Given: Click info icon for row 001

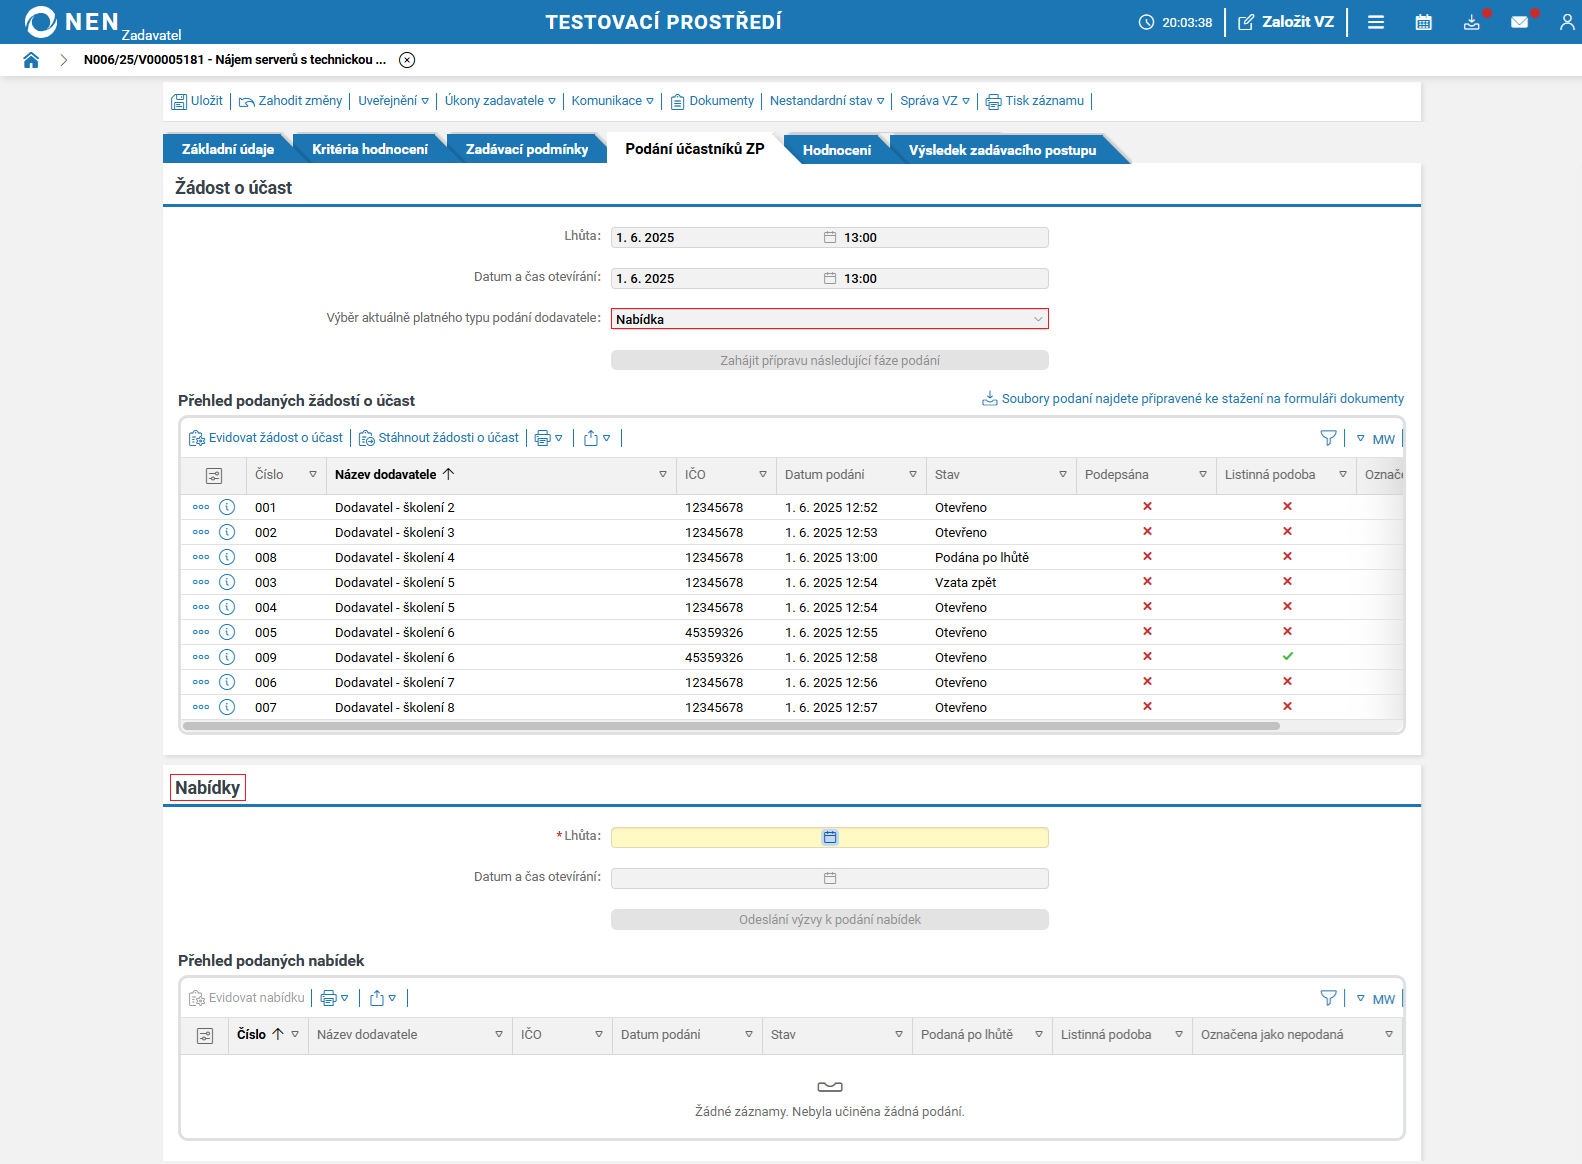Looking at the screenshot, I should pyautogui.click(x=227, y=507).
